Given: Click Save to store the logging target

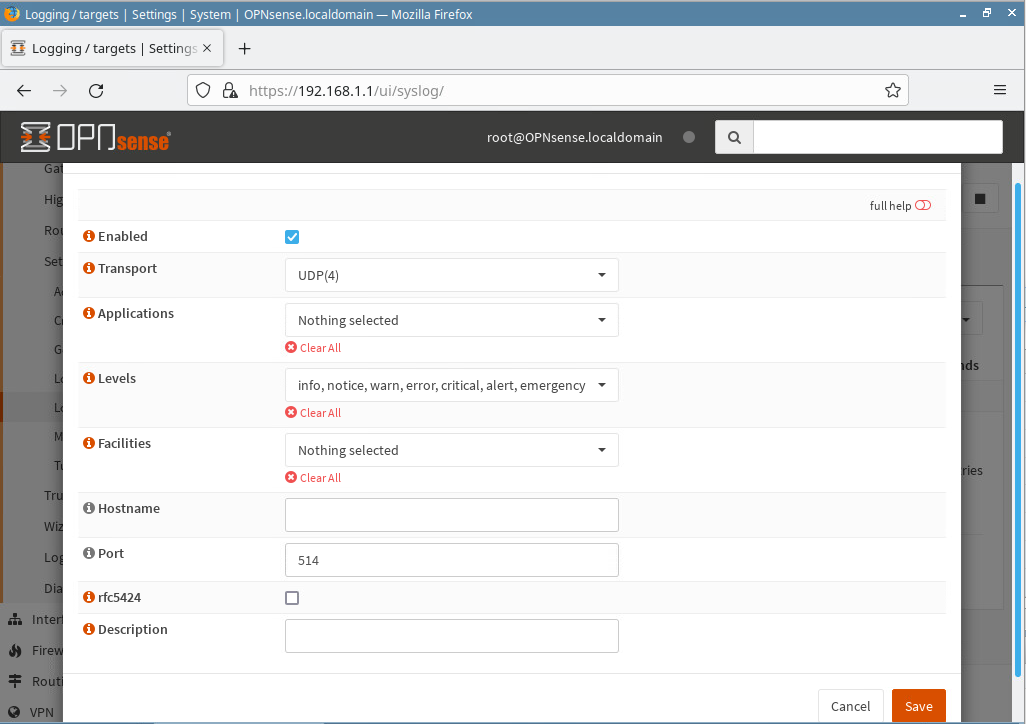Looking at the screenshot, I should pyautogui.click(x=918, y=706).
